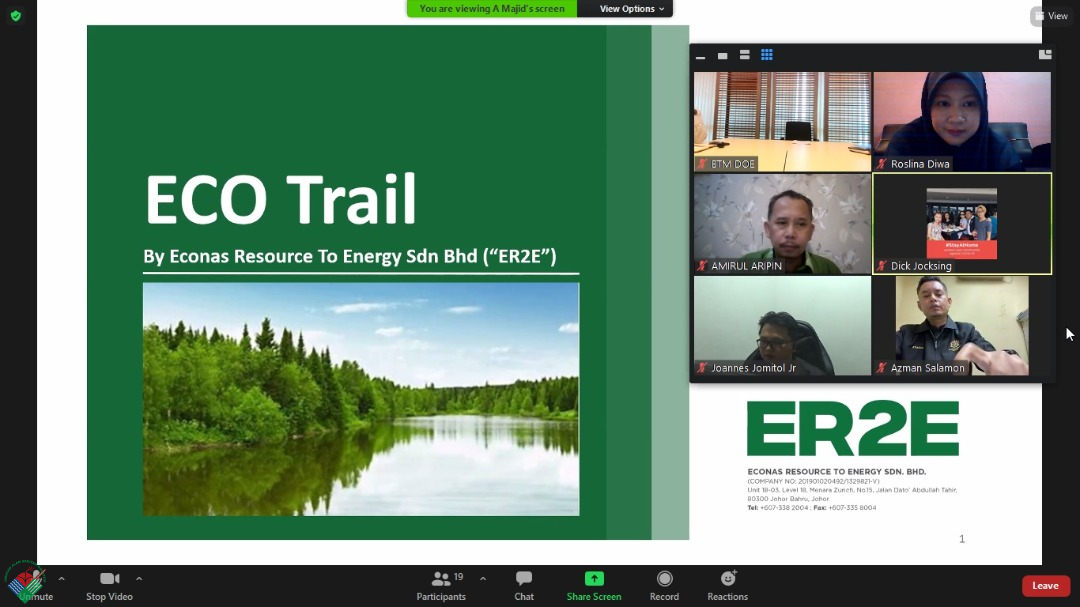Viewport: 1080px width, 607px height.
Task: Click the forest lake photo on slide
Action: 361,399
